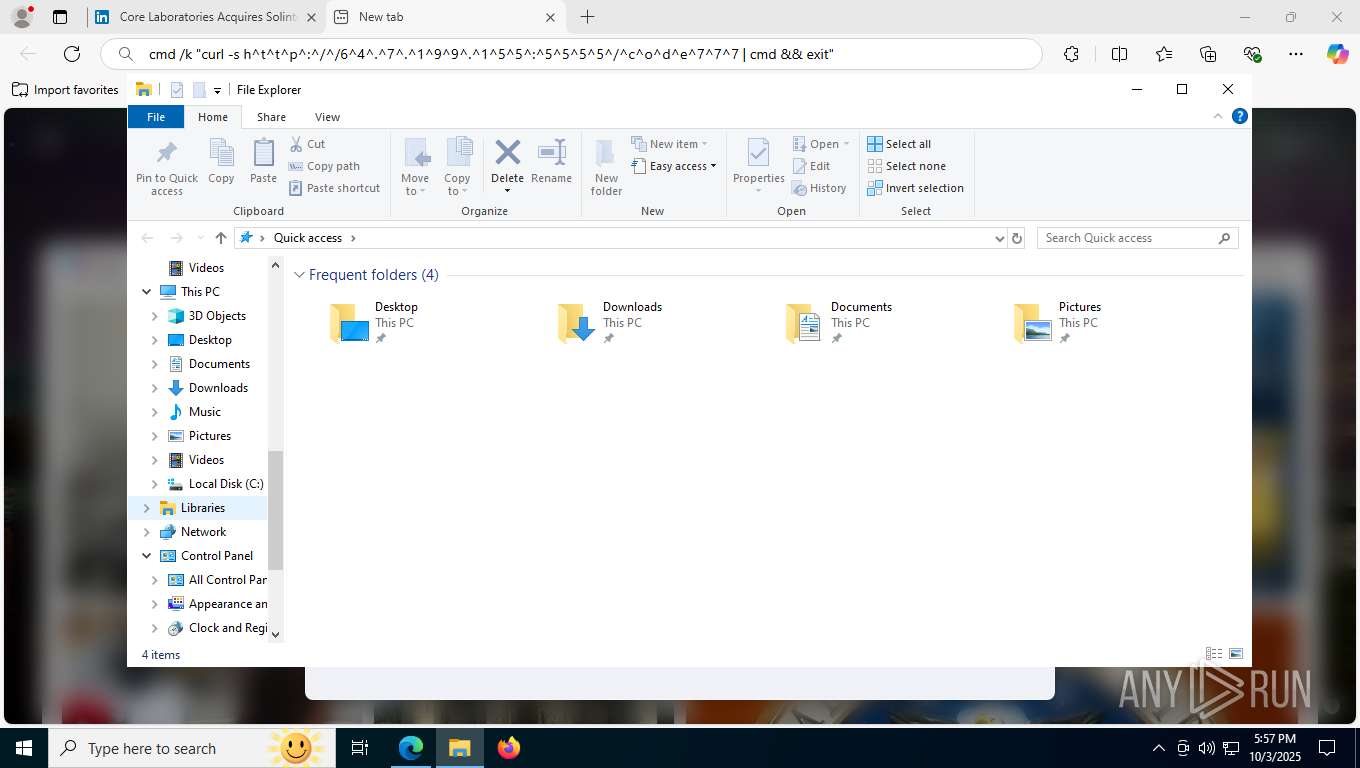This screenshot has height=768, width=1360.
Task: Open the File tab
Action: [x=156, y=117]
